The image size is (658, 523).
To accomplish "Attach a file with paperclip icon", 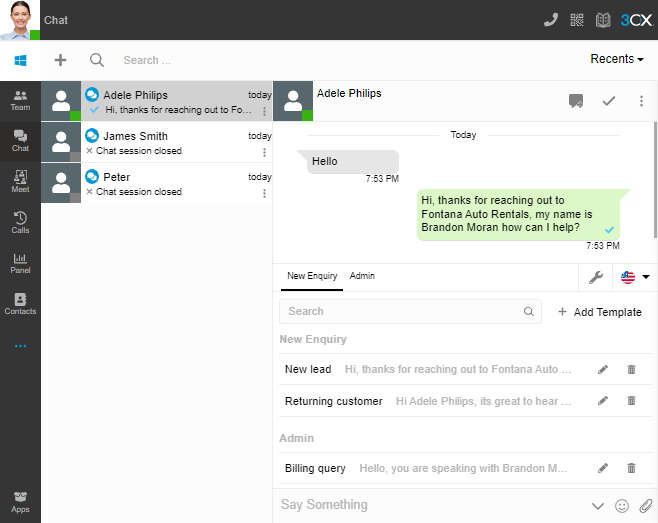I will [x=646, y=506].
